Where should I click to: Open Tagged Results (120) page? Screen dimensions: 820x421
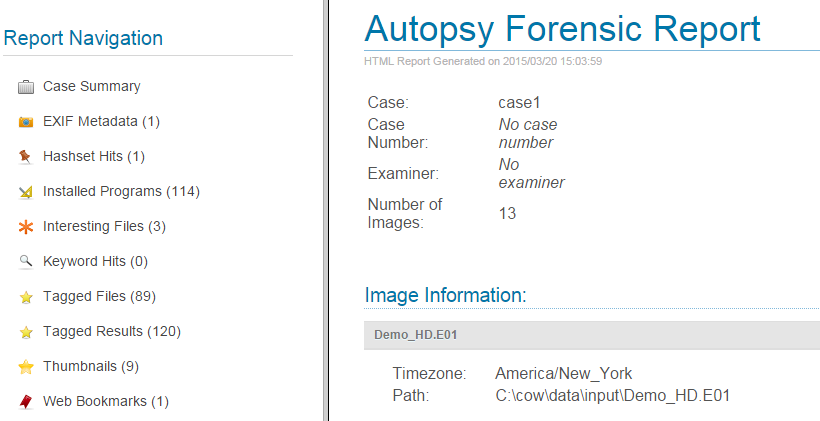(x=111, y=332)
